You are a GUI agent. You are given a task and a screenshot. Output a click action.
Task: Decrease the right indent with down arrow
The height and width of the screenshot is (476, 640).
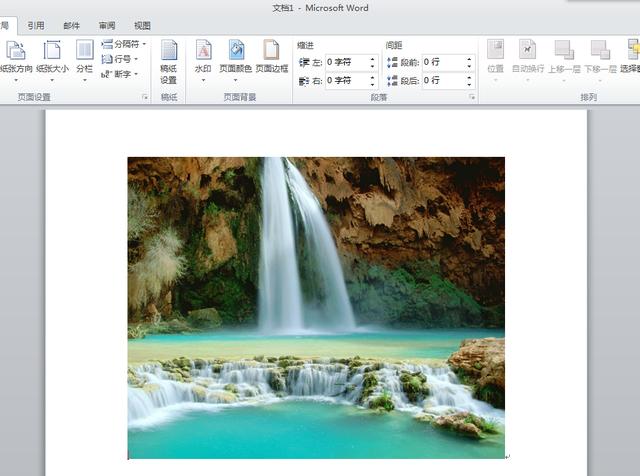[x=373, y=85]
